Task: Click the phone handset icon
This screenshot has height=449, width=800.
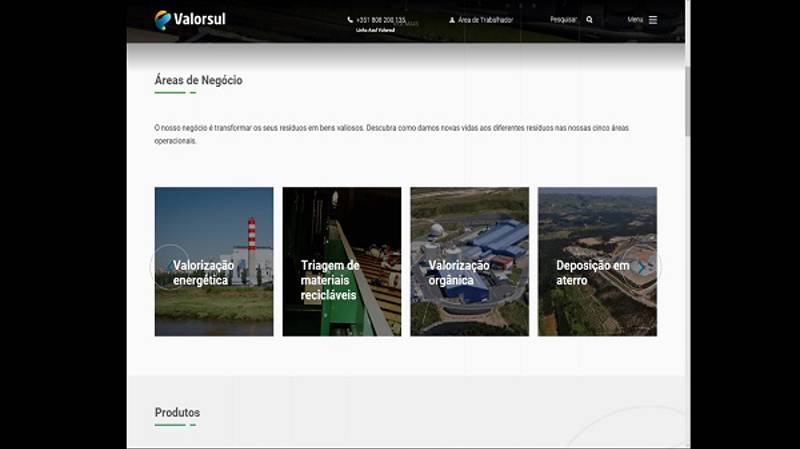Action: (x=350, y=20)
